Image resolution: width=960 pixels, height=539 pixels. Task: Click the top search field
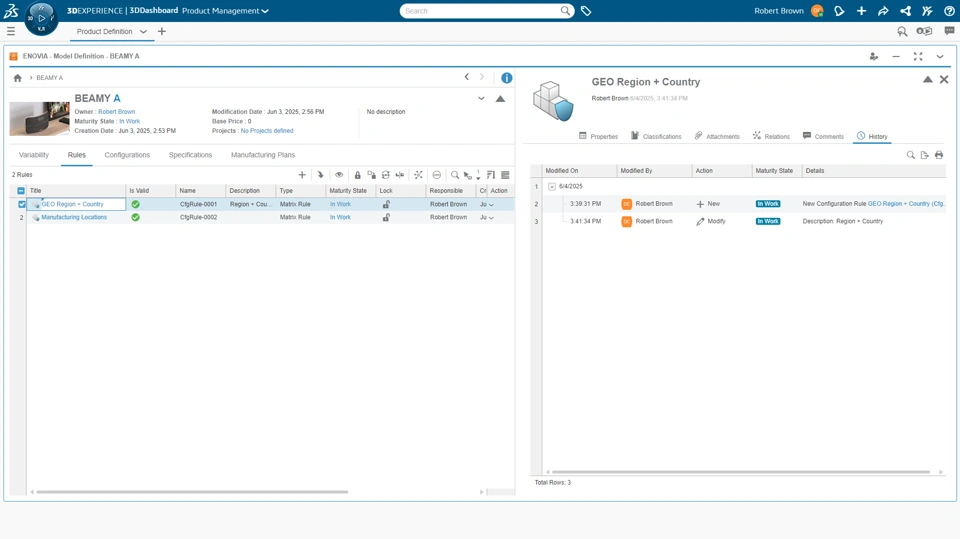tap(487, 11)
